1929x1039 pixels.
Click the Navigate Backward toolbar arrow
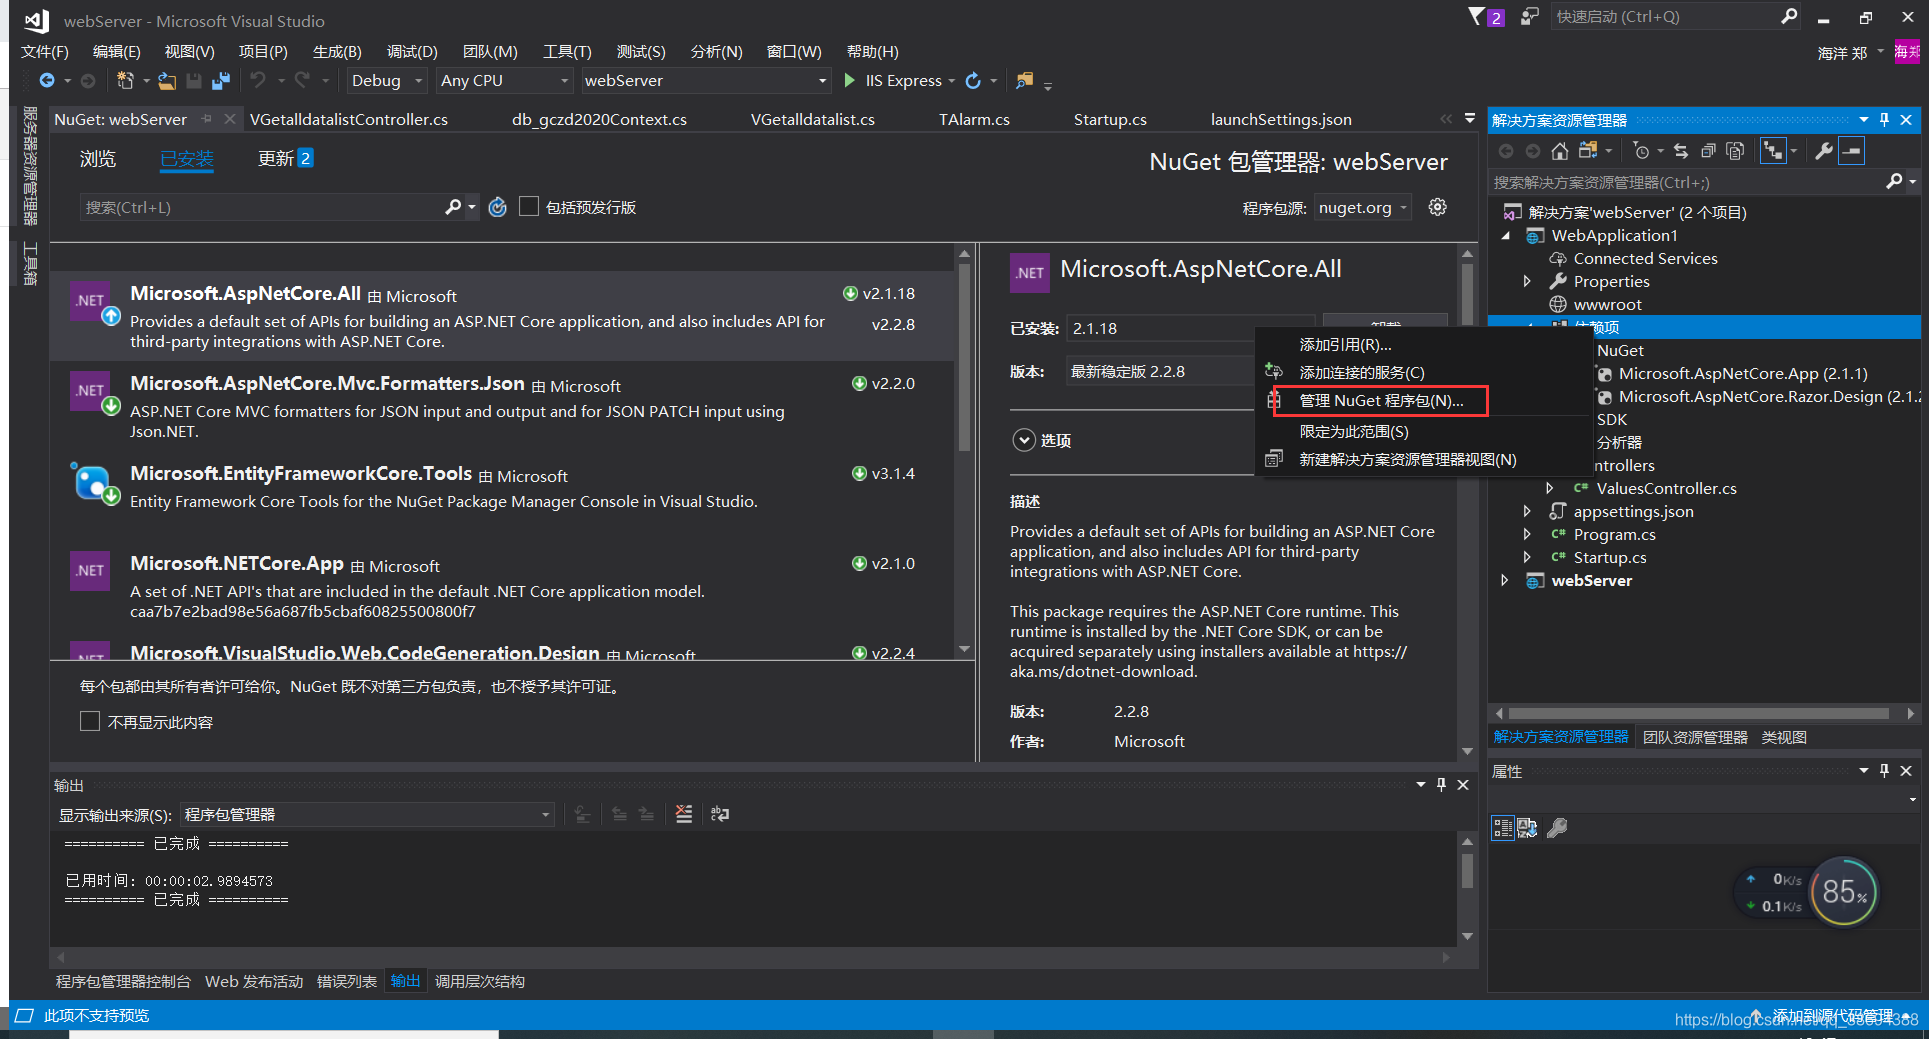[x=47, y=80]
